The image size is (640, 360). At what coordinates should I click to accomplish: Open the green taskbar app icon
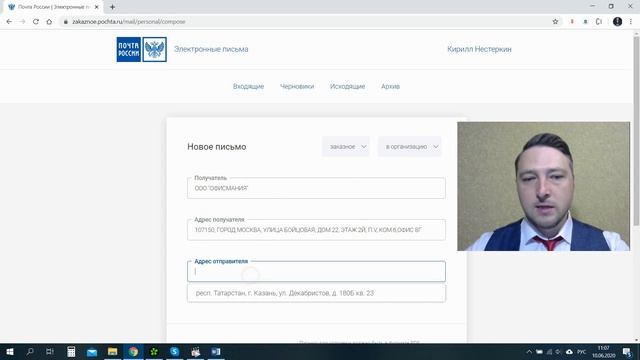point(154,351)
